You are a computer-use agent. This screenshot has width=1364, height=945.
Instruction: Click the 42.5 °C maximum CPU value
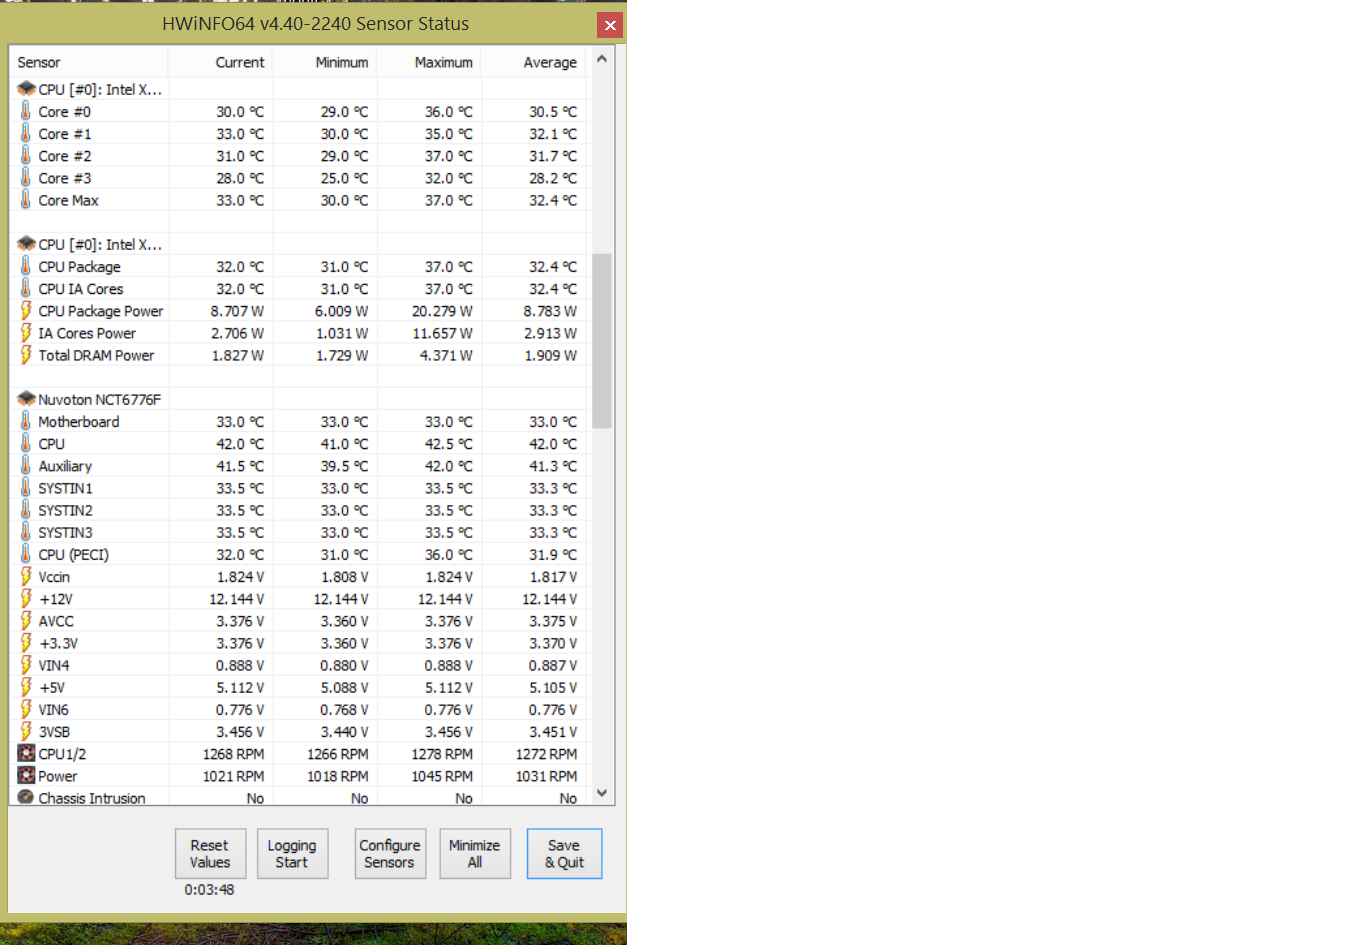[x=448, y=444]
